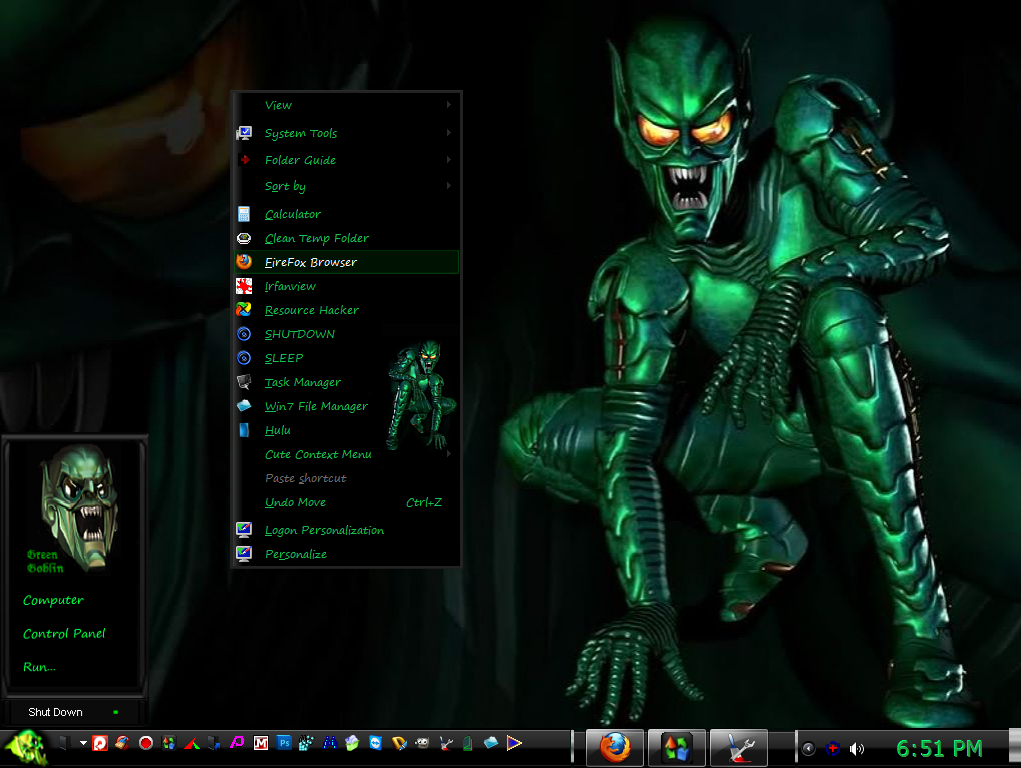The width and height of the screenshot is (1021, 768).
Task: Open Control Panel from start menu
Action: click(x=64, y=634)
